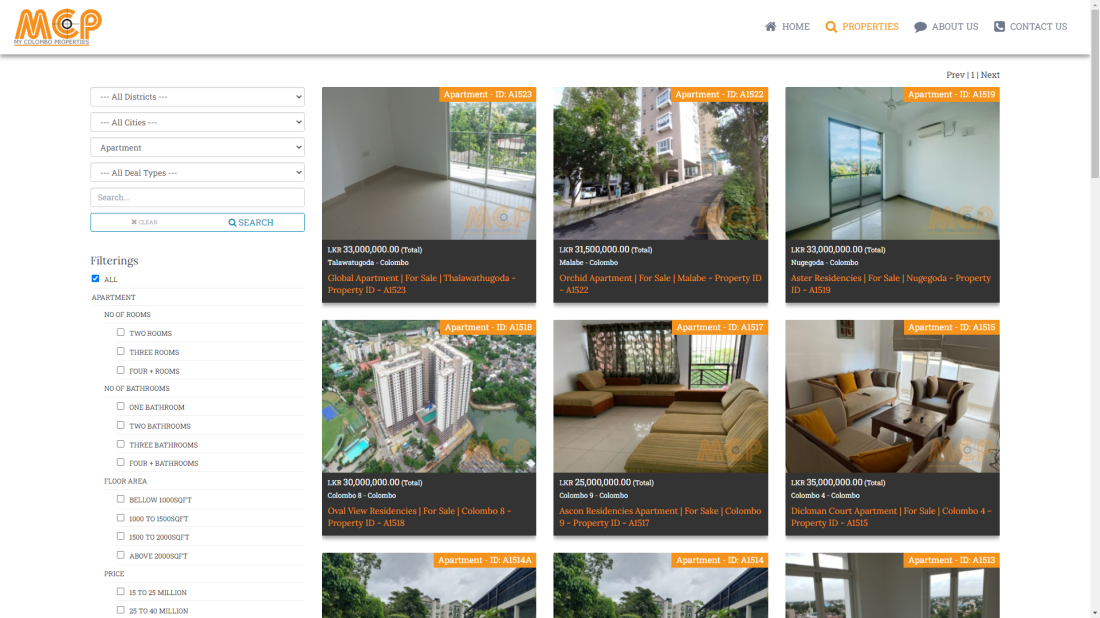
Task: Click the speech bubble icon beside ABOUT US
Action: 920,27
